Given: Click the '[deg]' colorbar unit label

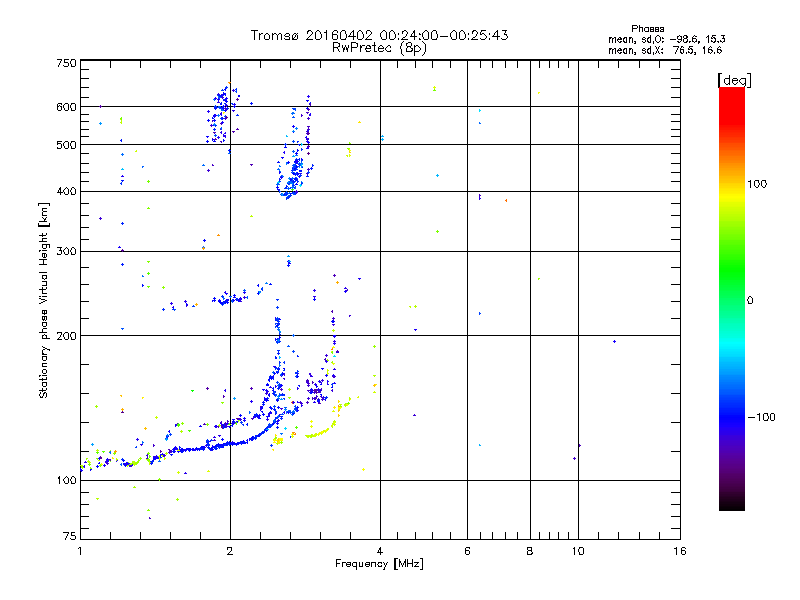Looking at the screenshot, I should pyautogui.click(x=734, y=80).
